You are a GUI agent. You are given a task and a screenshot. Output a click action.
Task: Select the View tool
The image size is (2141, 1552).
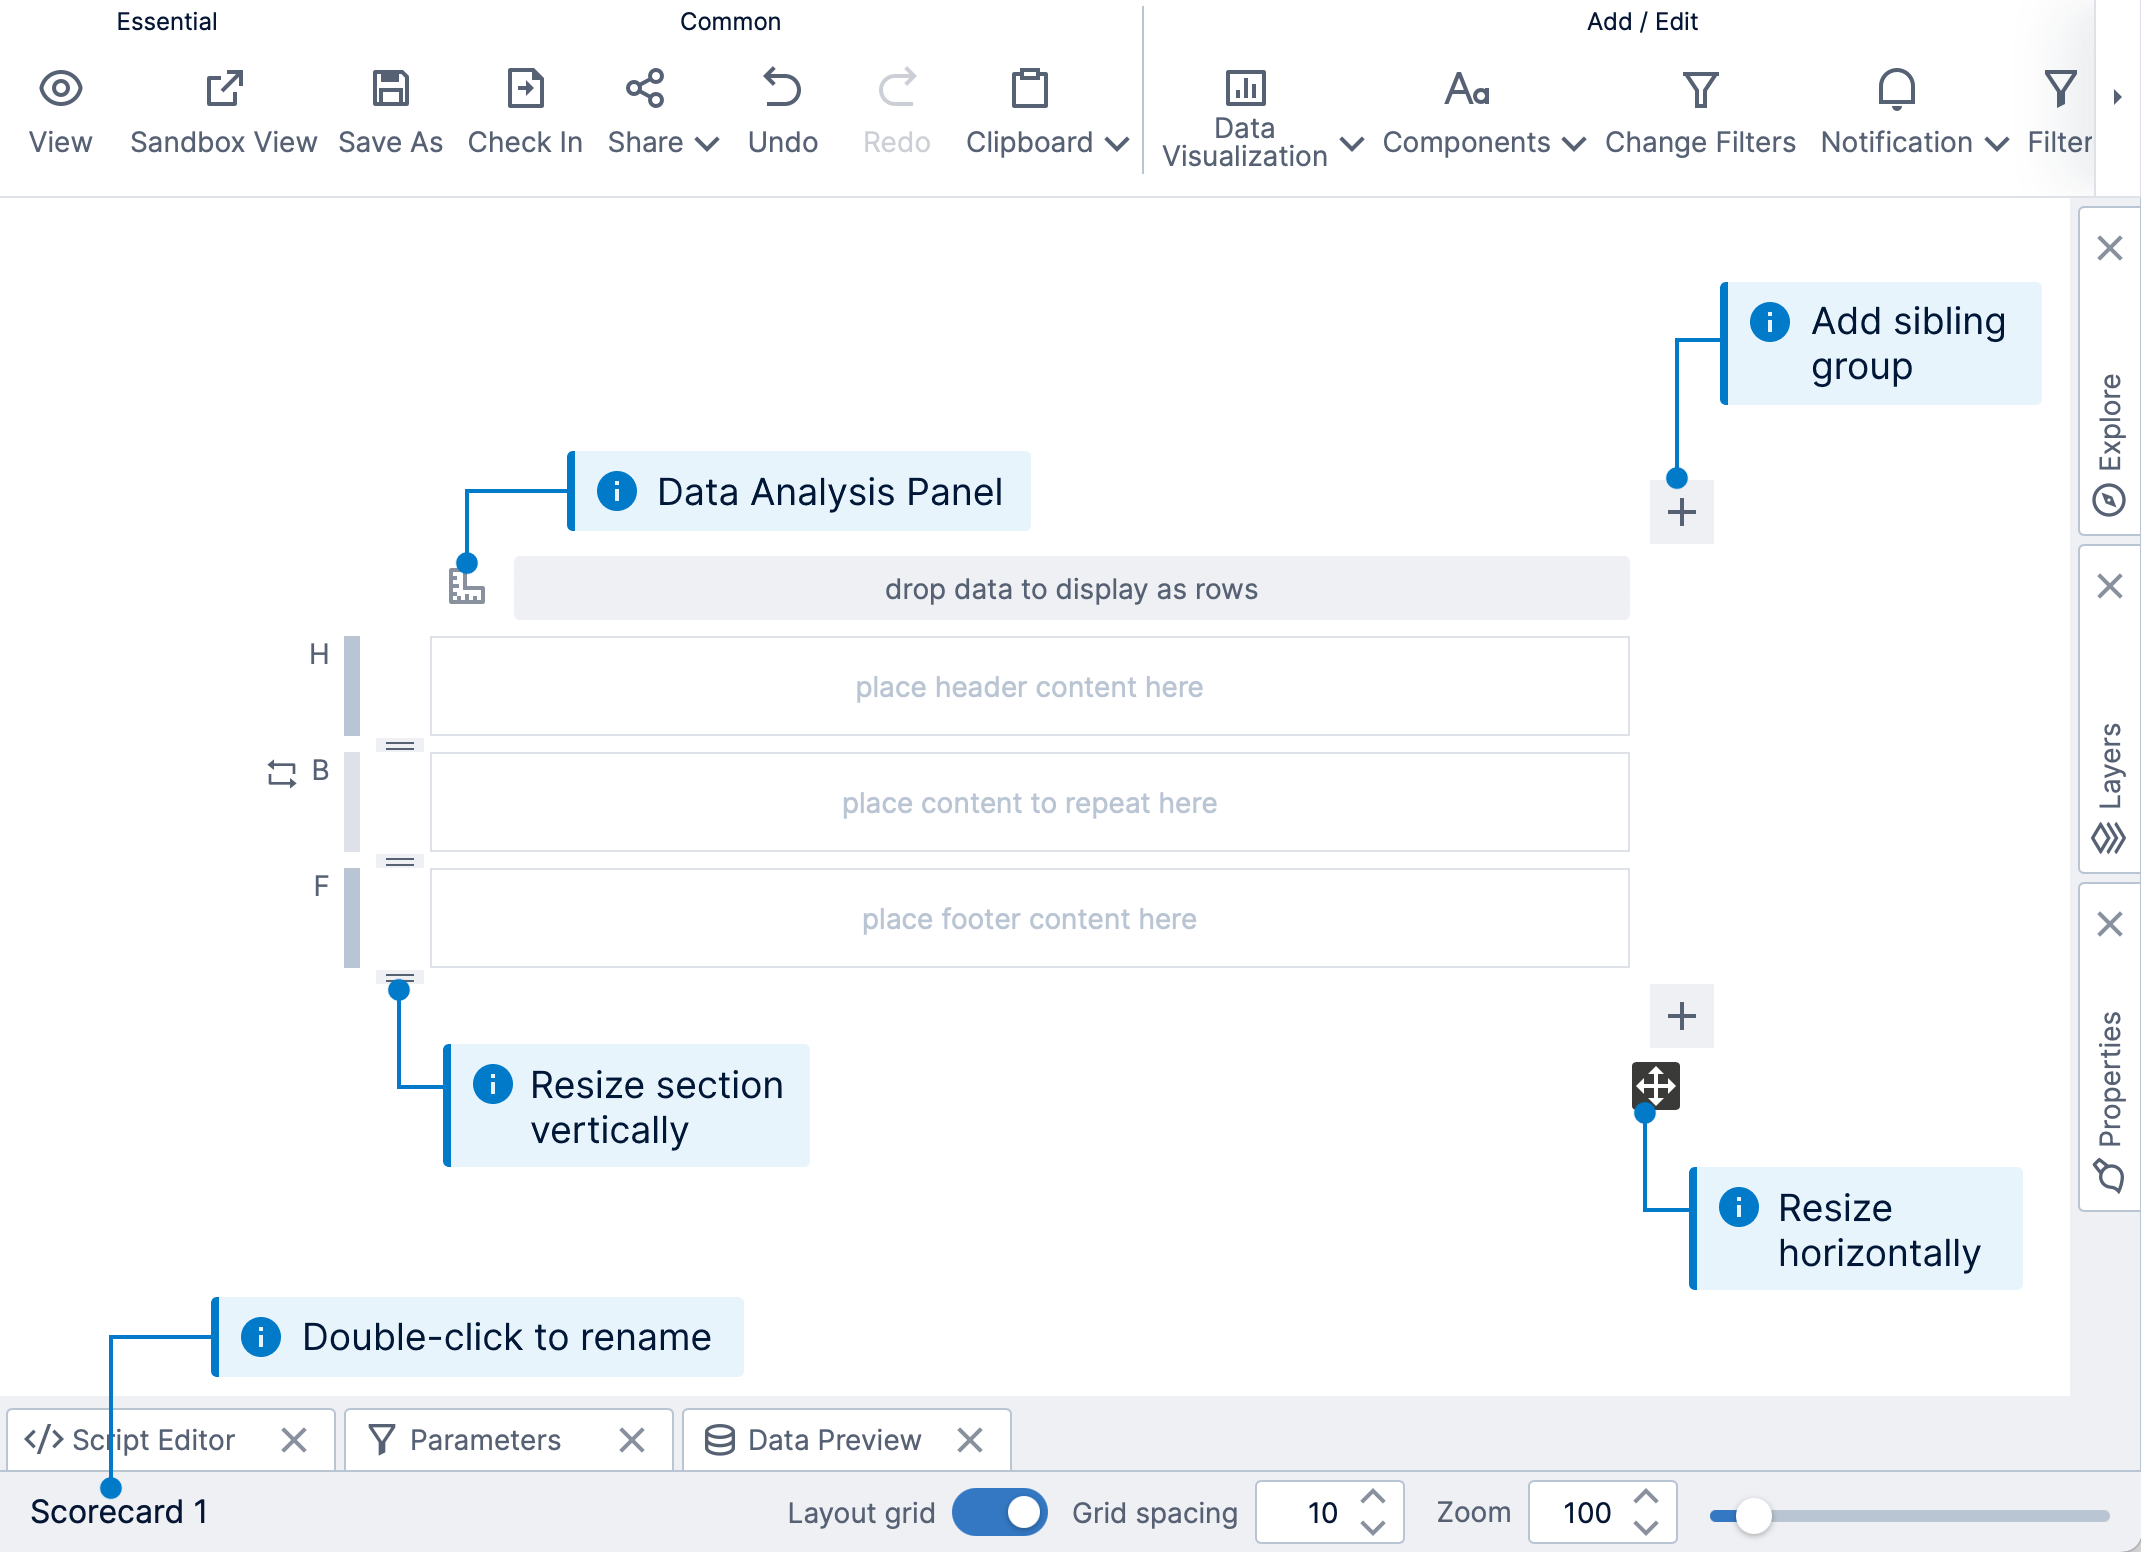61,108
